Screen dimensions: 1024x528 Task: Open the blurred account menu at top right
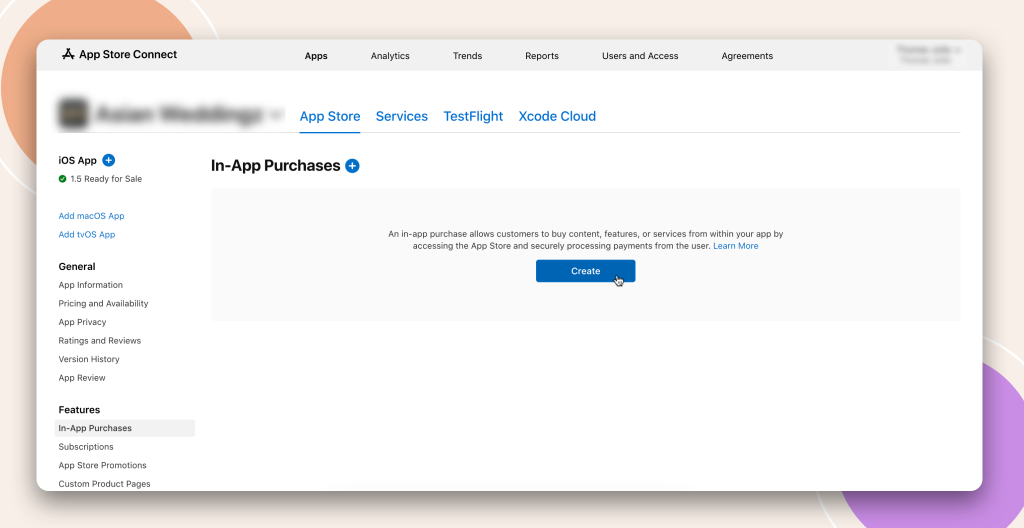click(929, 55)
